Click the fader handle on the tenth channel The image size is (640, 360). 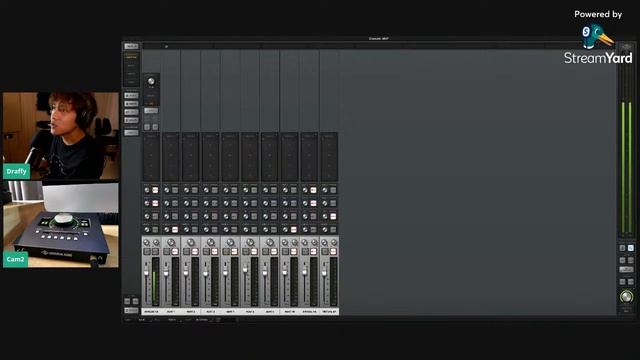point(324,273)
